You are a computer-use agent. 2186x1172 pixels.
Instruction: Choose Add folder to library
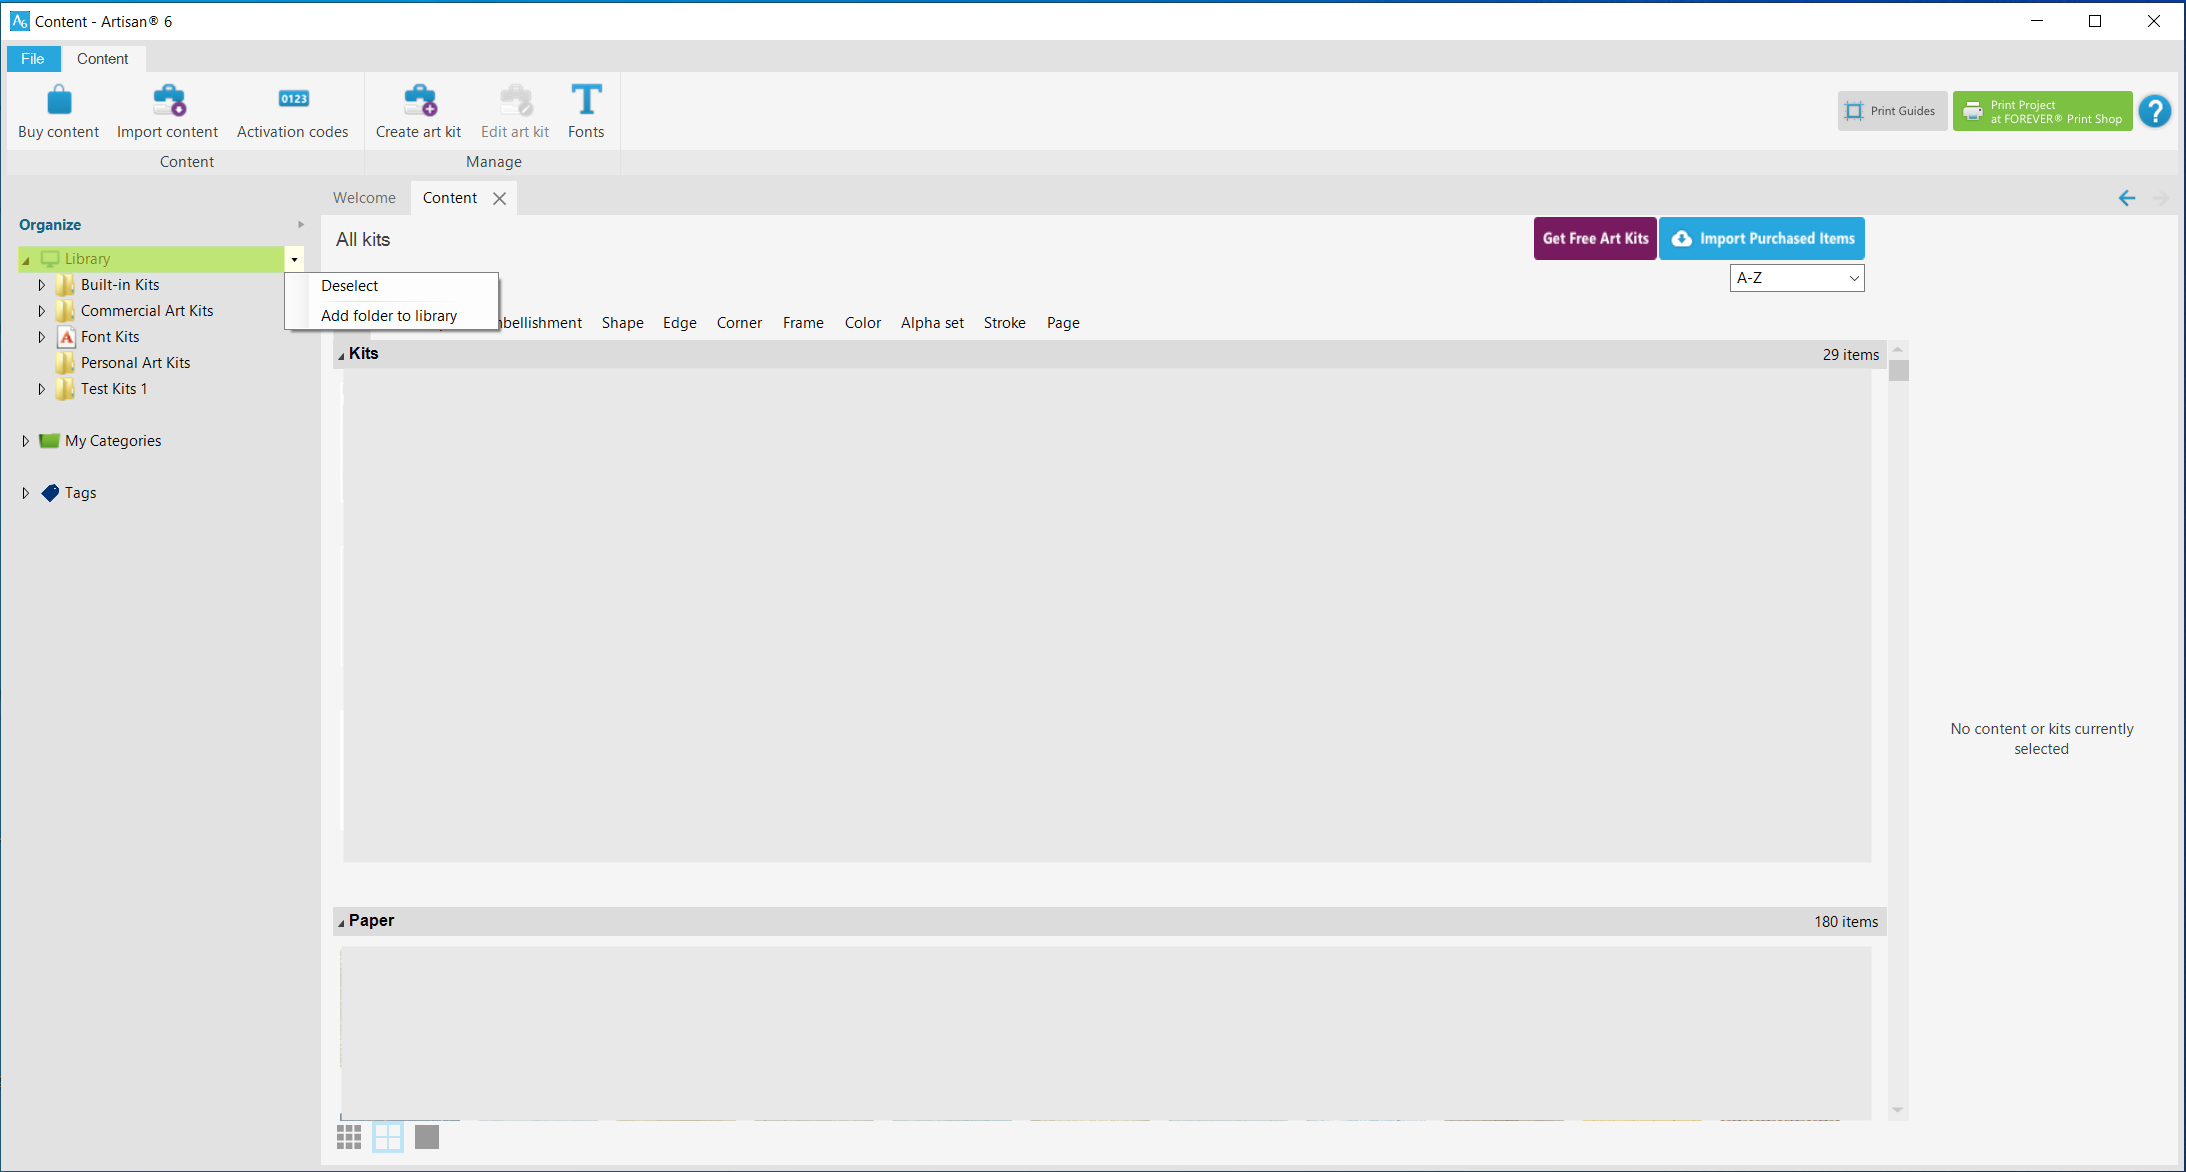[x=391, y=316]
